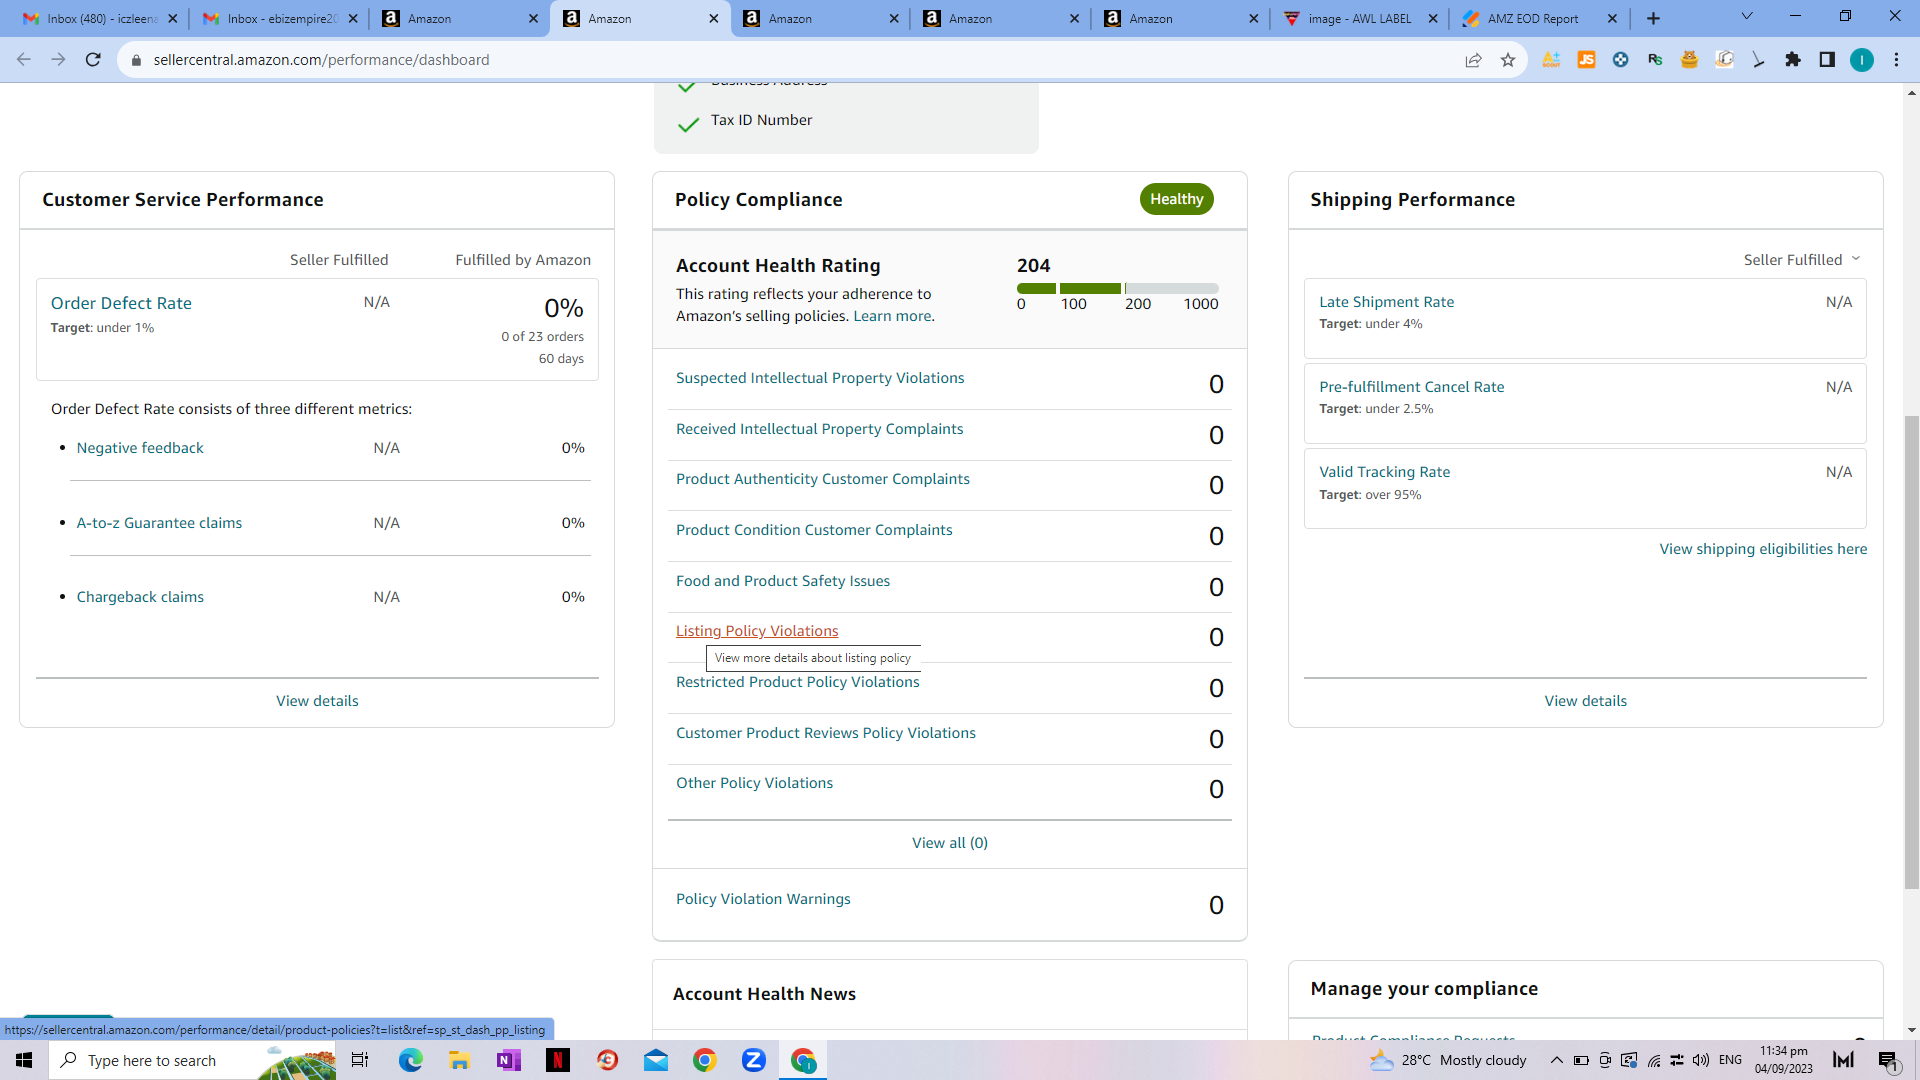View details for Customer Service Performance
This screenshot has width=1920, height=1080.
(x=317, y=701)
